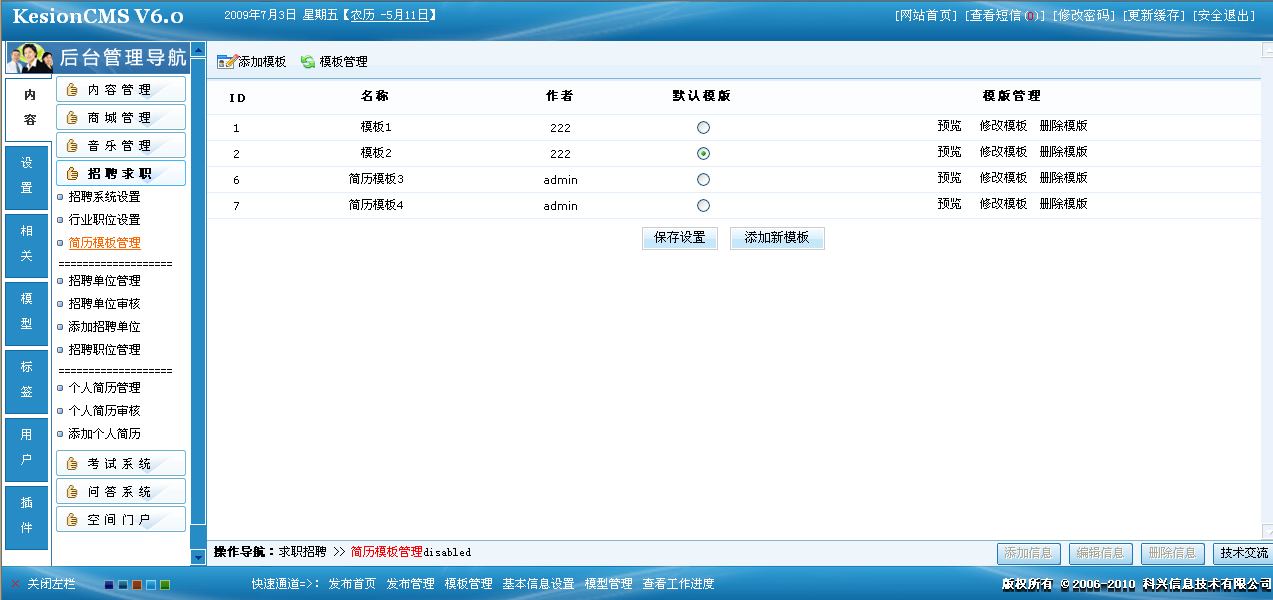Open the 问答系统 section
1273x600 pixels.
point(121,490)
